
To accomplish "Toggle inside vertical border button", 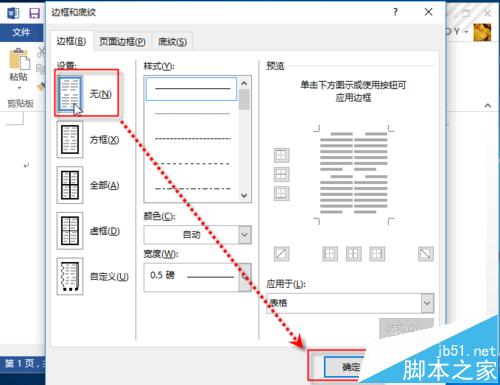I will pos(353,254).
